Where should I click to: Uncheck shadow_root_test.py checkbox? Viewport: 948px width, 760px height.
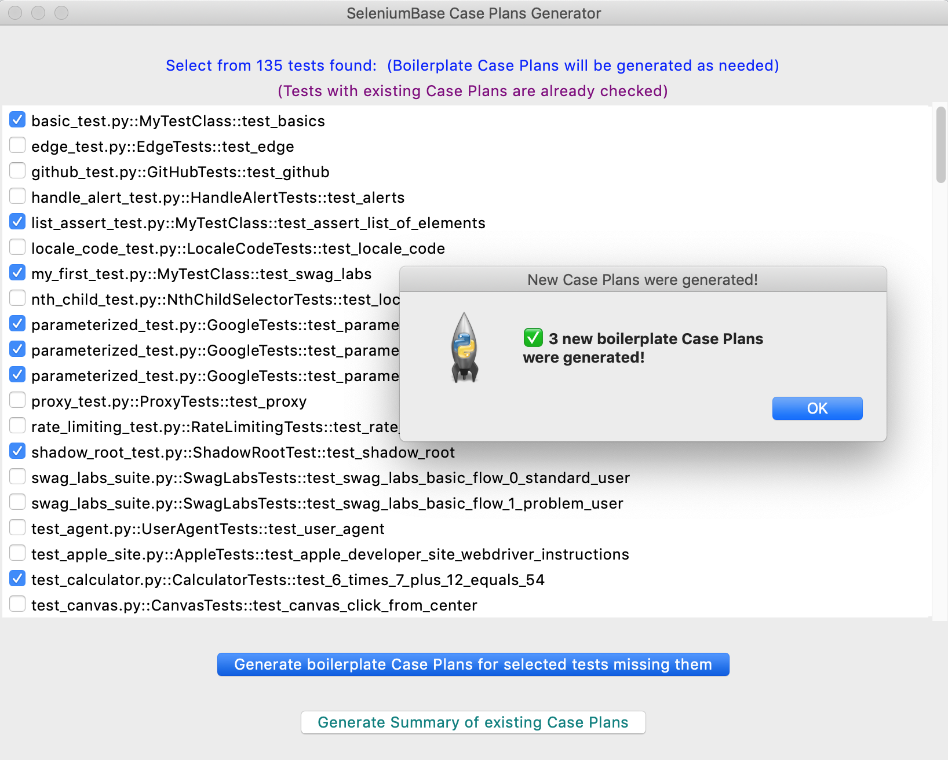[18, 452]
